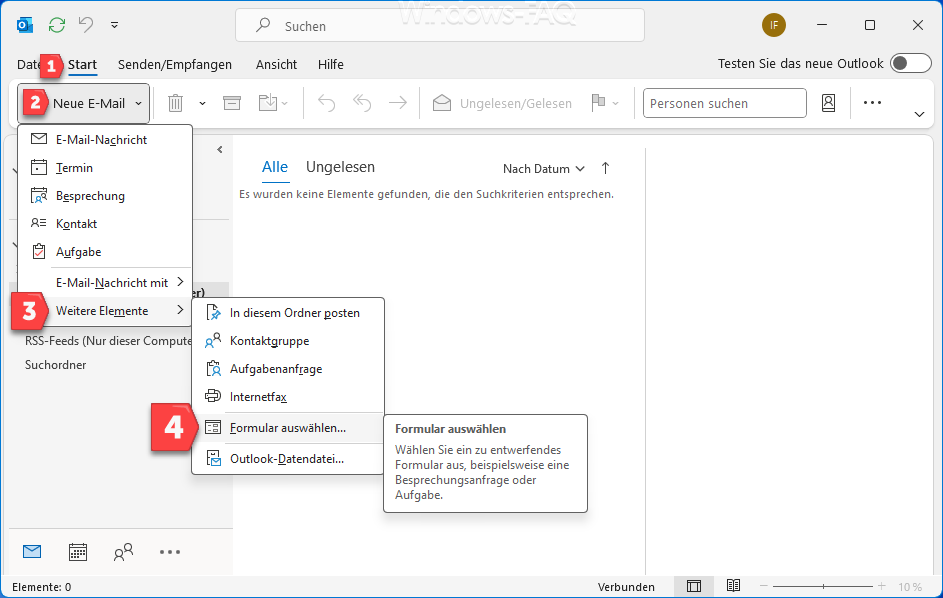Expand the Weitere Elemente submenu
The height and width of the screenshot is (598, 943).
[105, 311]
